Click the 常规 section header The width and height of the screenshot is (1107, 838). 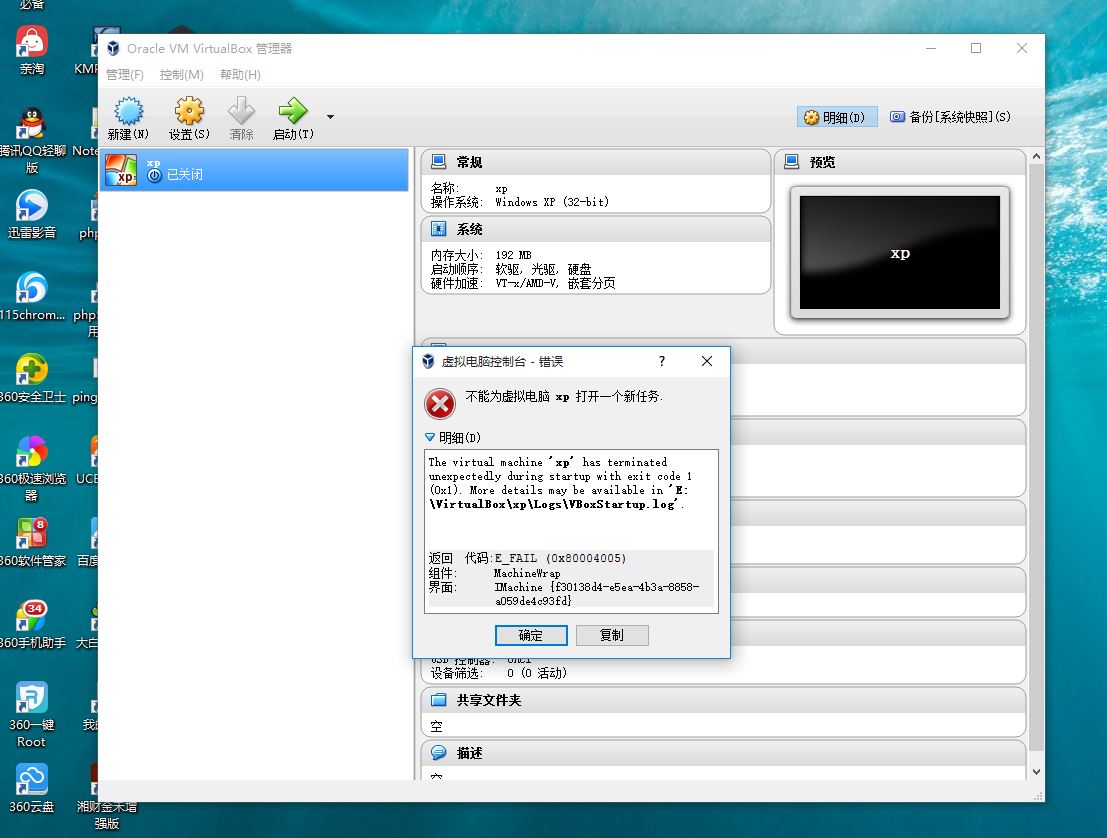[x=595, y=162]
